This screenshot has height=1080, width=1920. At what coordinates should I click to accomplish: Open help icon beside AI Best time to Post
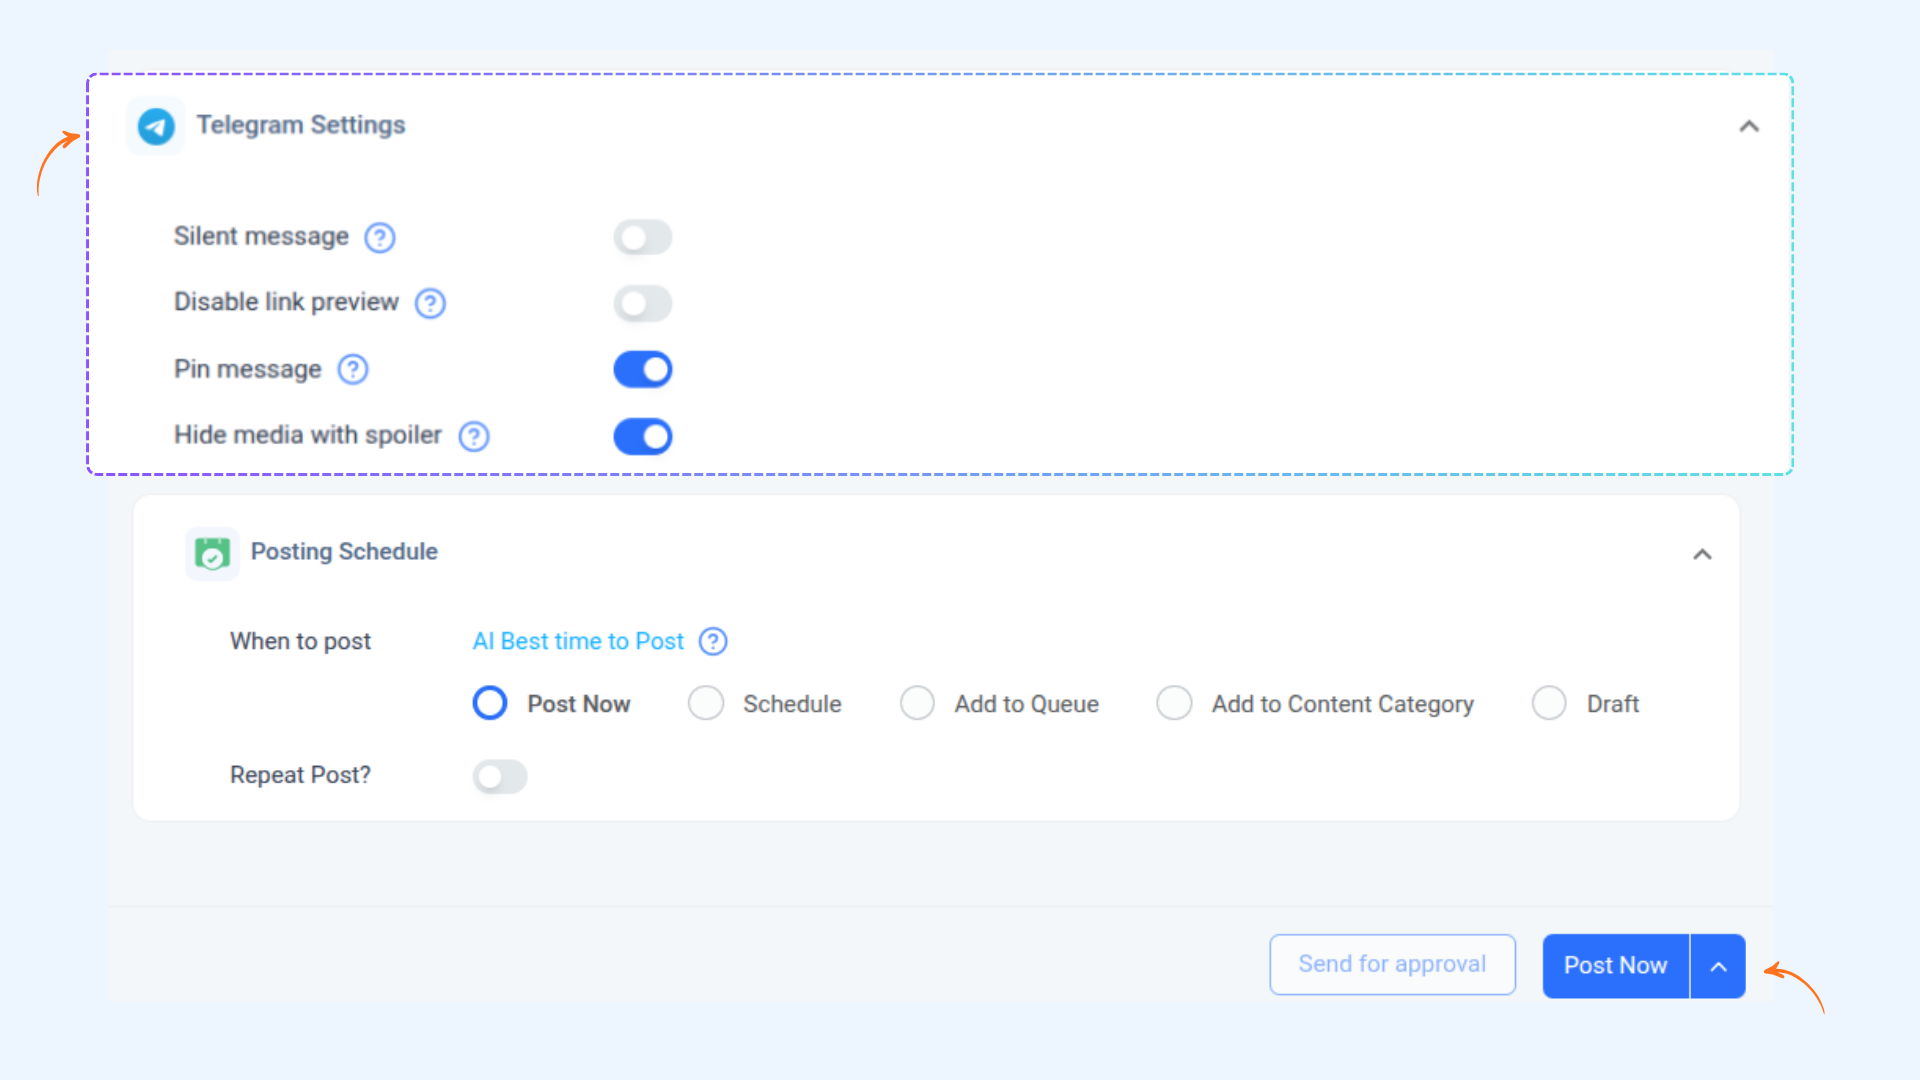click(713, 641)
